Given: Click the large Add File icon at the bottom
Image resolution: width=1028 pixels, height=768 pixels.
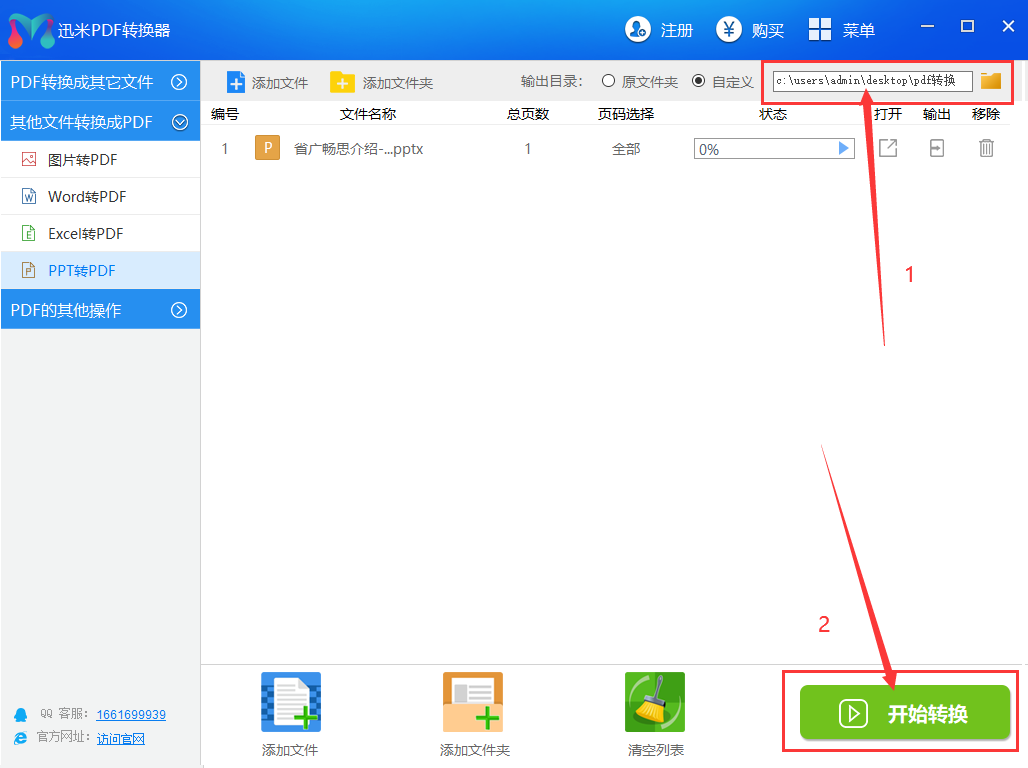Looking at the screenshot, I should coord(290,702).
